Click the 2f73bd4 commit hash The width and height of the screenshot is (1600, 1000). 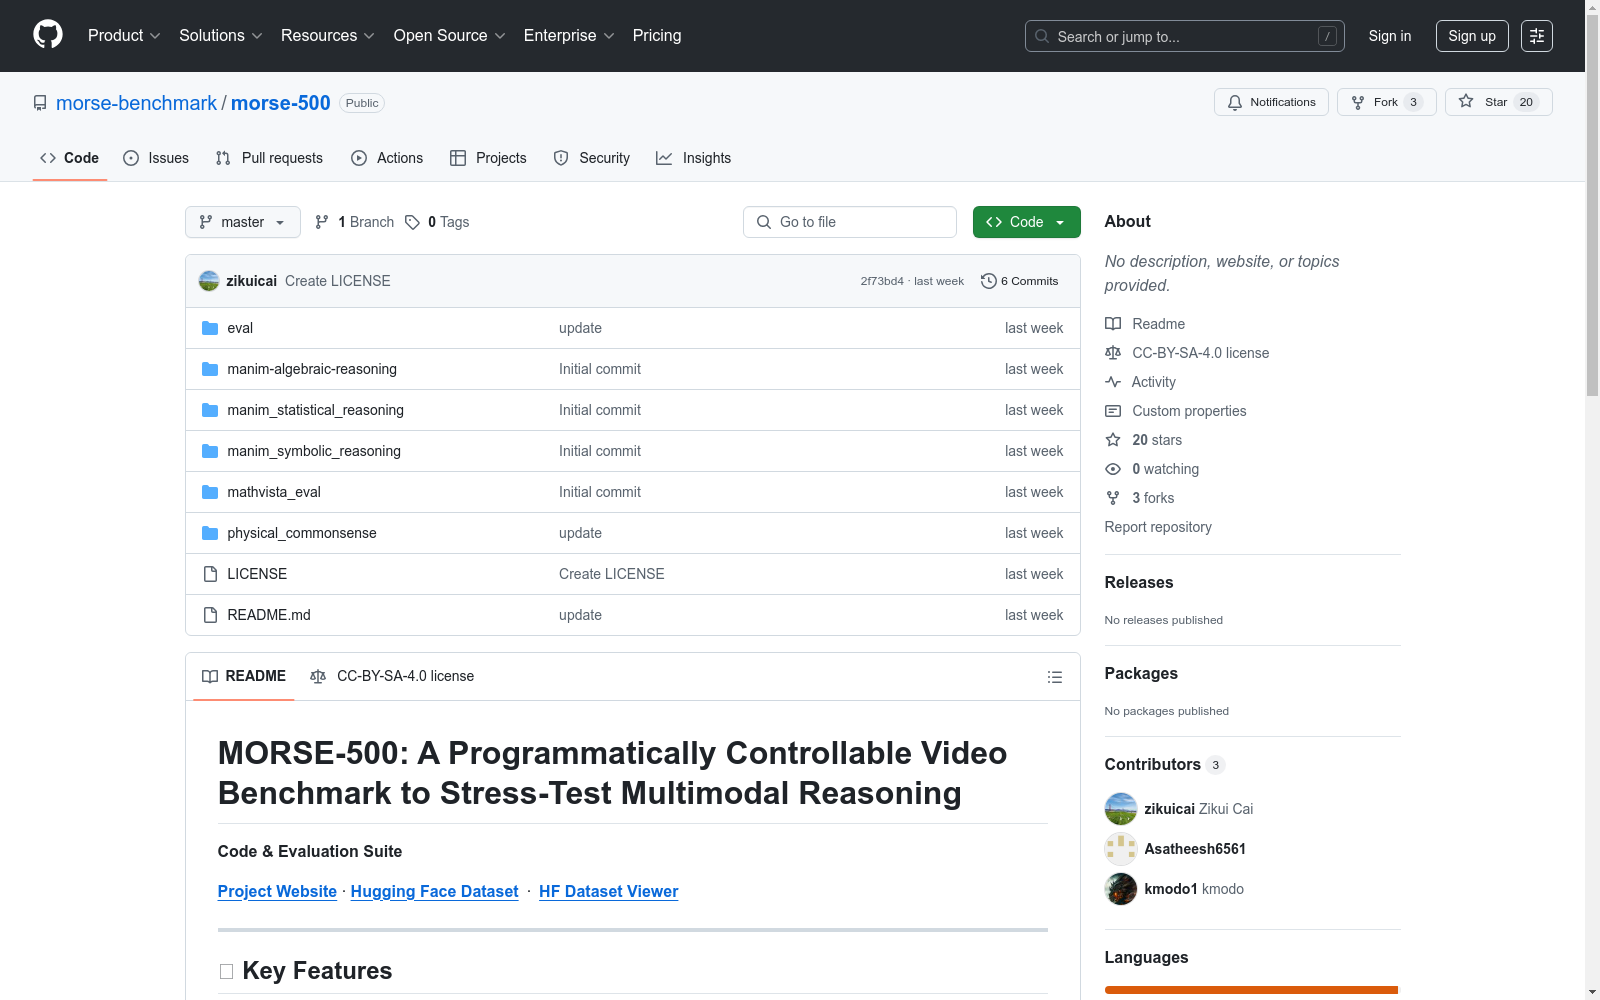click(882, 281)
